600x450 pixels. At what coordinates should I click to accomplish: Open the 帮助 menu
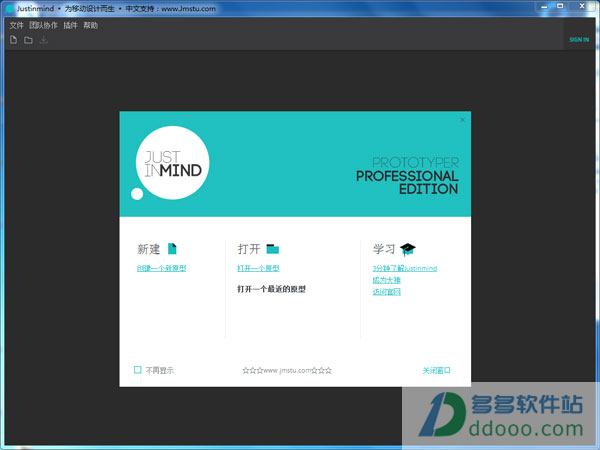tap(91, 25)
